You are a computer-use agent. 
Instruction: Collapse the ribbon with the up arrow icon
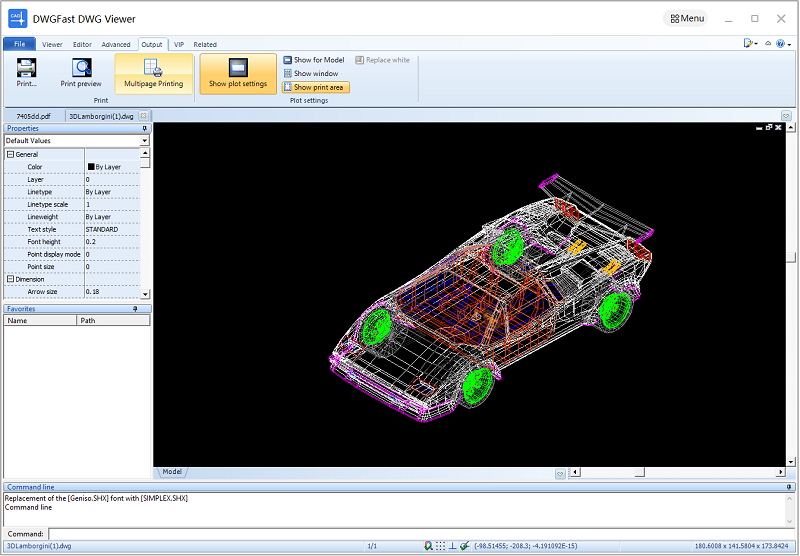(768, 44)
